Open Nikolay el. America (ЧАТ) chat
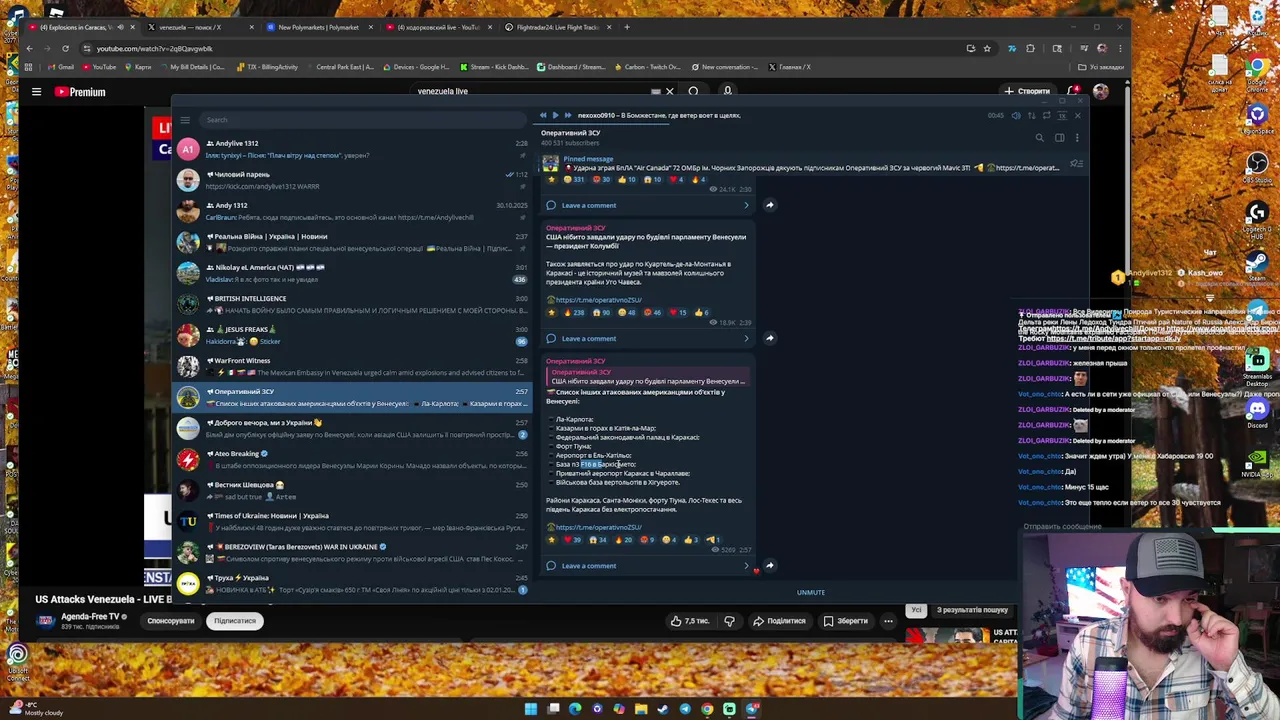 [x=350, y=273]
